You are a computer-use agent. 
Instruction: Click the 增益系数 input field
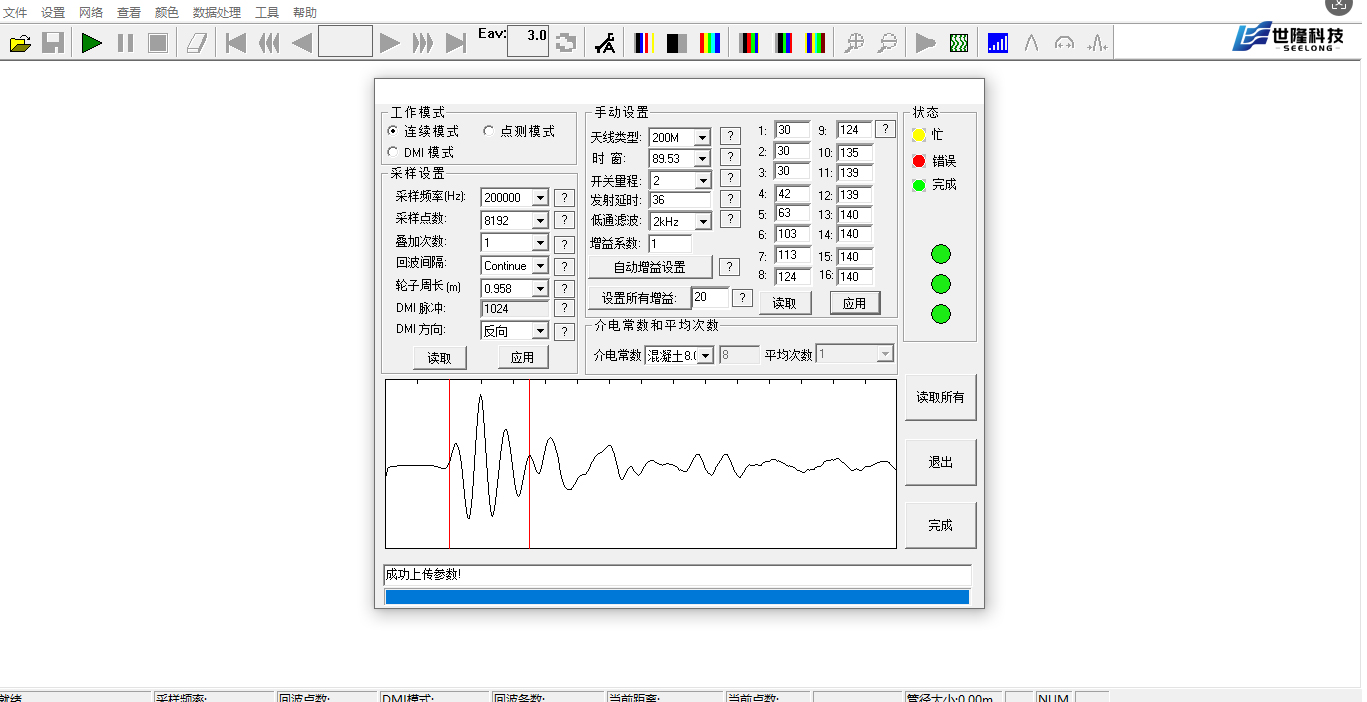point(670,243)
